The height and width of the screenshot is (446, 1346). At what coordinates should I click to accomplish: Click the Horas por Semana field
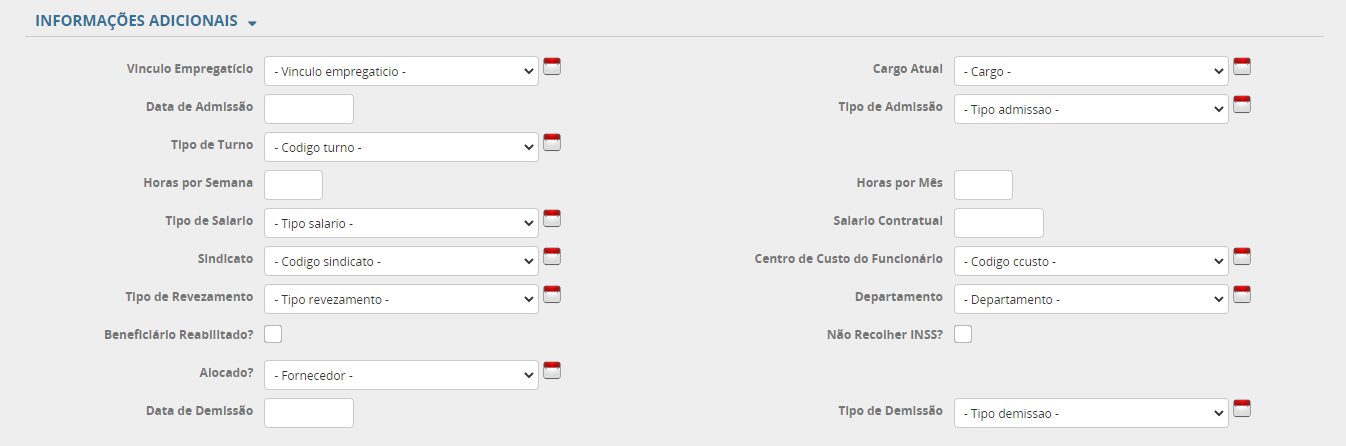[293, 185]
